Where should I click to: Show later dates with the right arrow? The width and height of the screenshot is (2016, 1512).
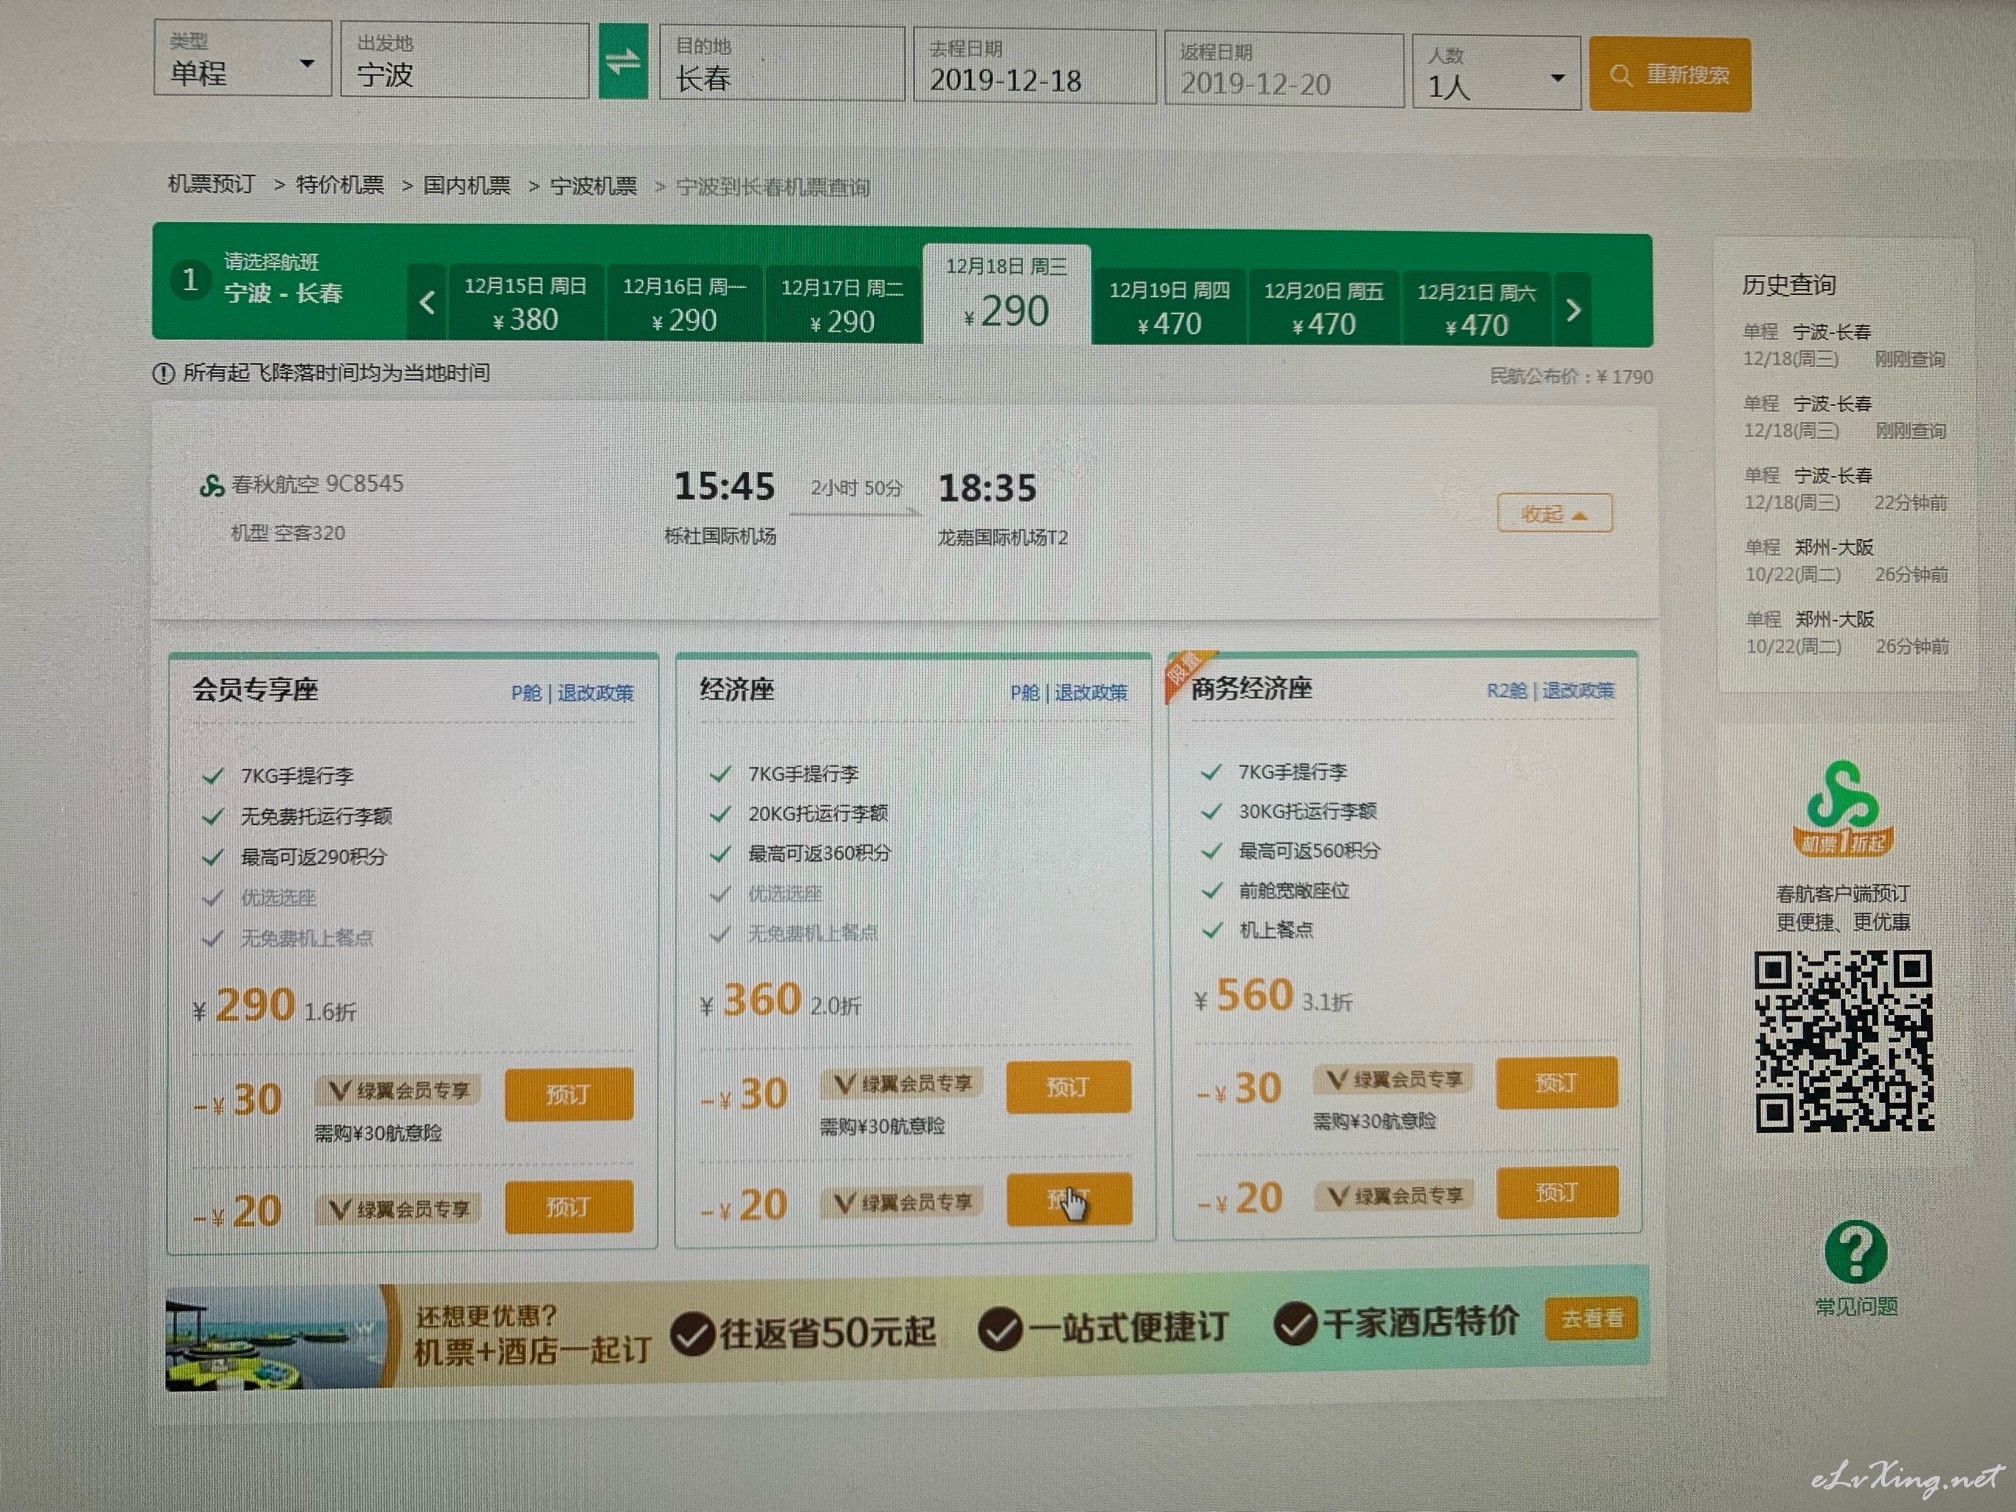1572,309
